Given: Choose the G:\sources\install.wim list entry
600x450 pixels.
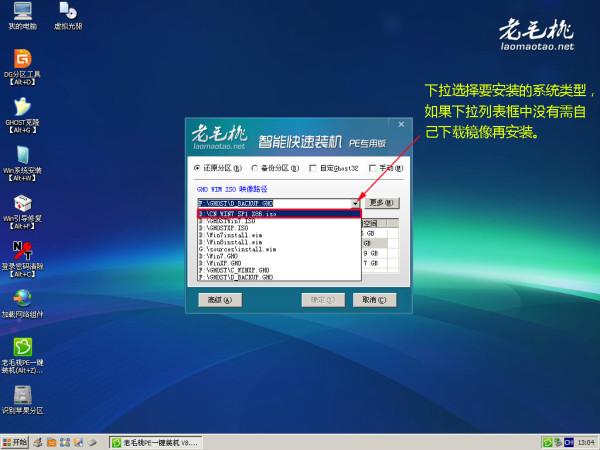Looking at the screenshot, I should click(279, 249).
